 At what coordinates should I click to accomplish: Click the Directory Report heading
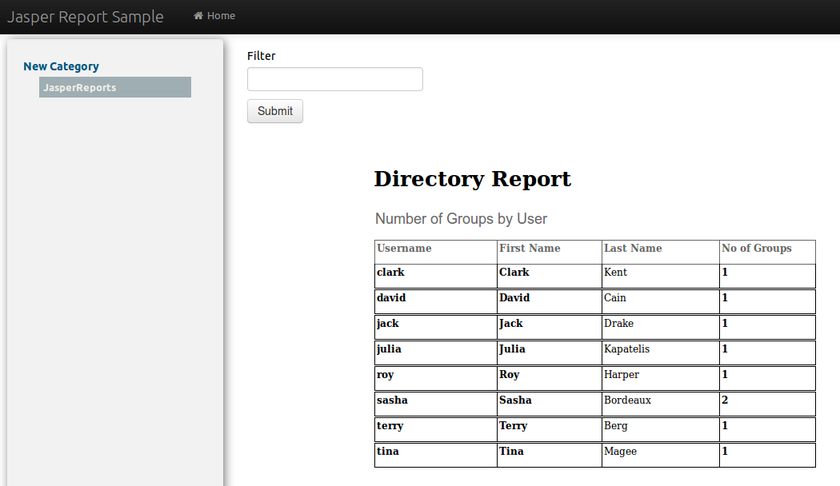[472, 179]
